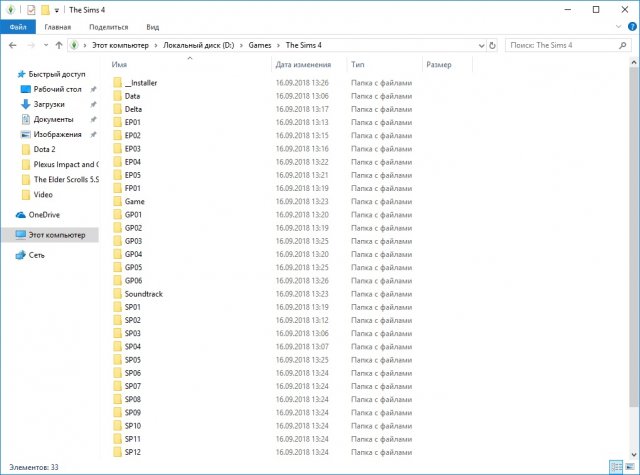Select the SP01 folder
640x475 pixels.
click(133, 307)
